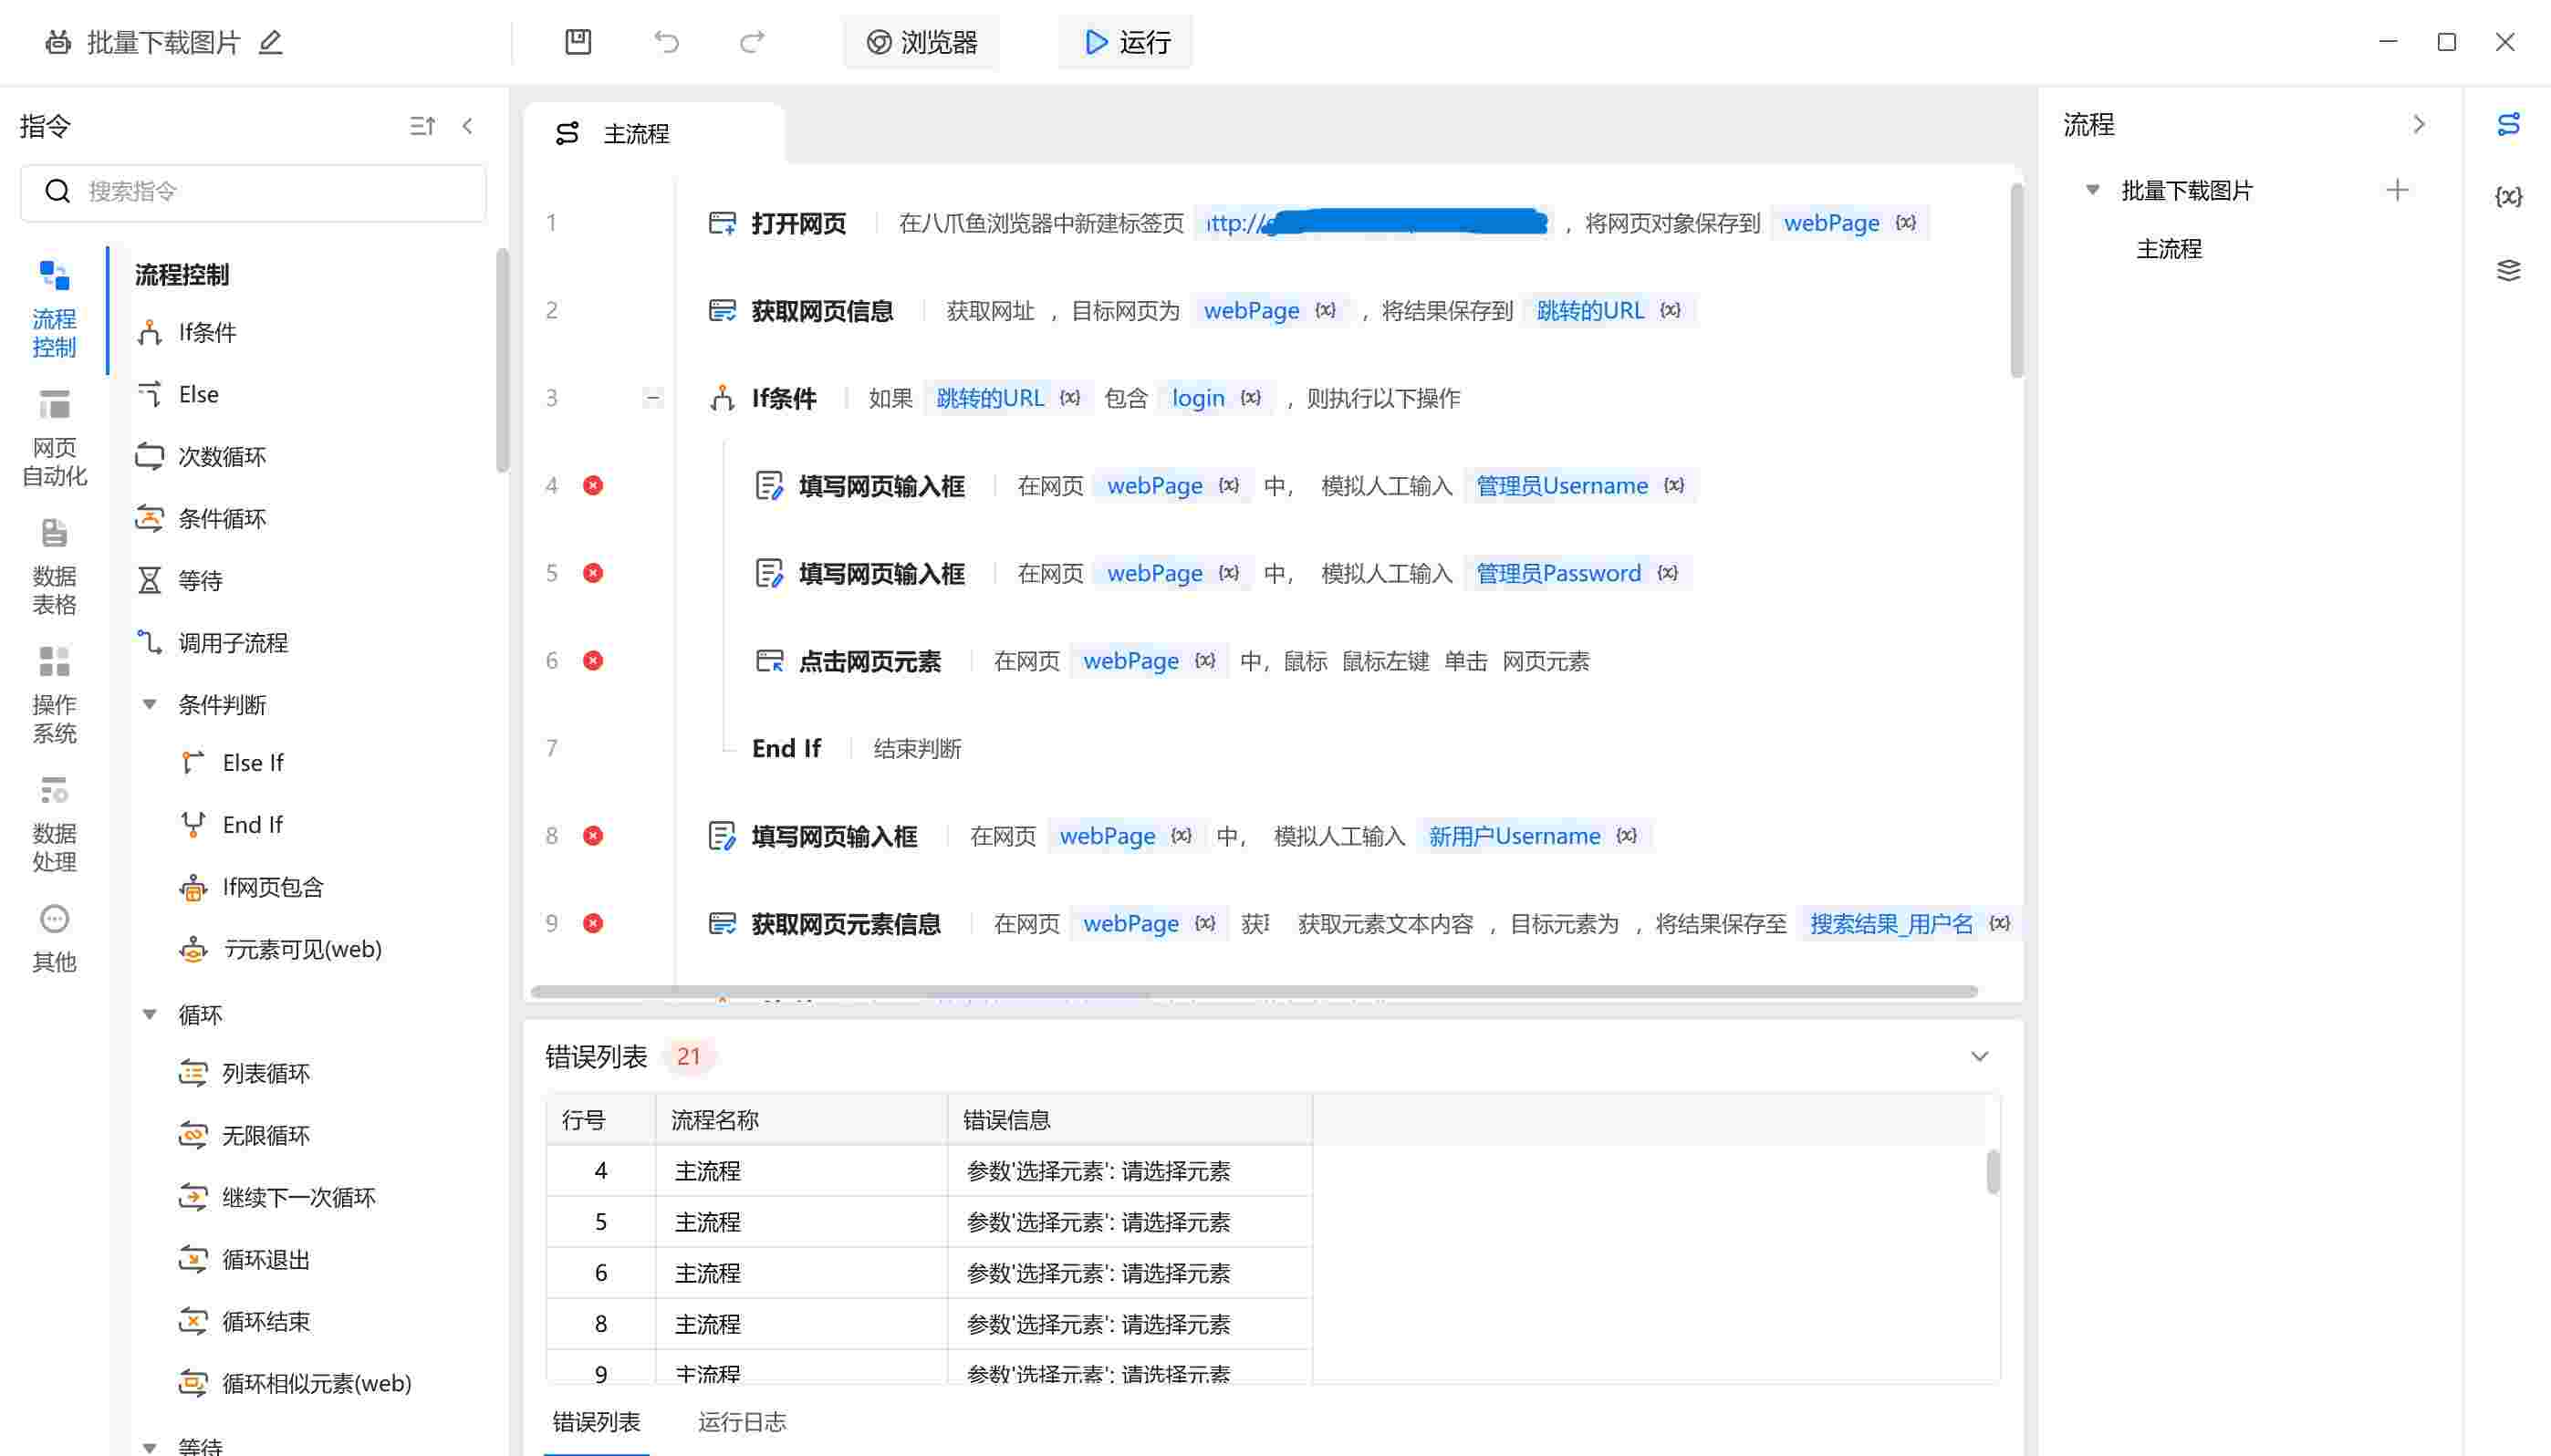This screenshot has height=1456, width=2551.
Task: Add a new flow with the plus icon
Action: tap(2398, 190)
